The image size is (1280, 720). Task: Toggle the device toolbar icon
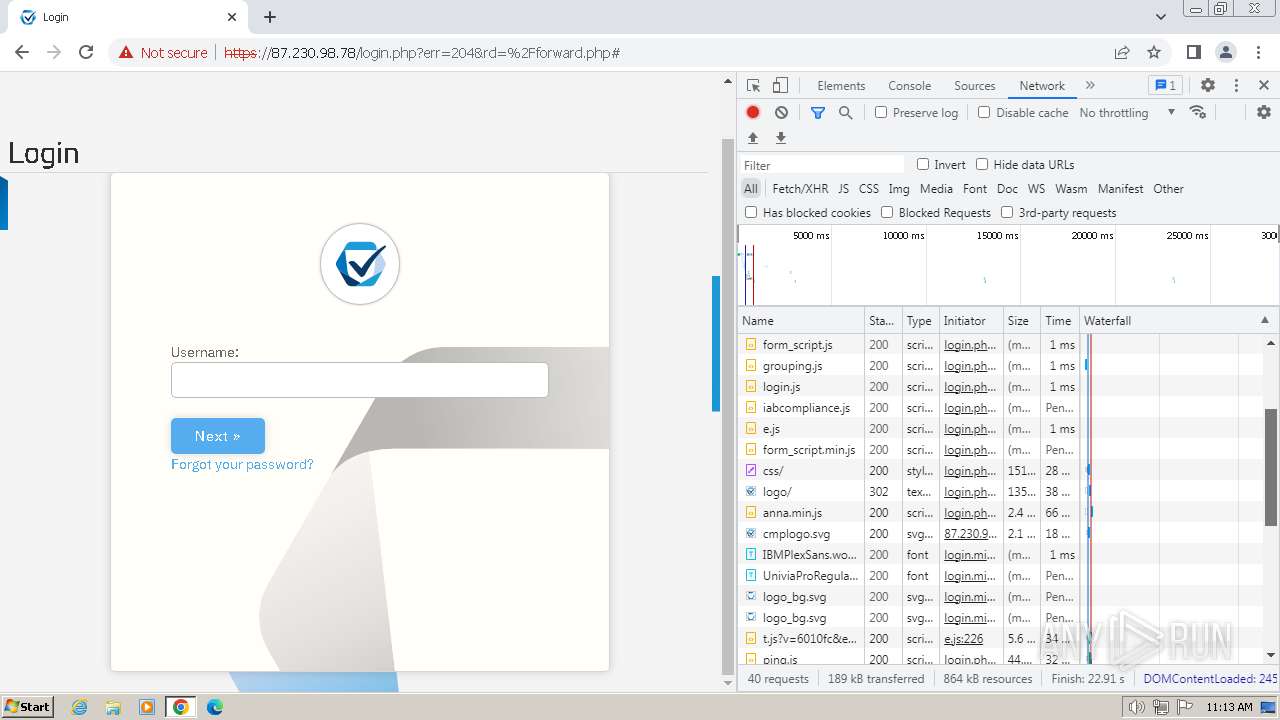(780, 86)
